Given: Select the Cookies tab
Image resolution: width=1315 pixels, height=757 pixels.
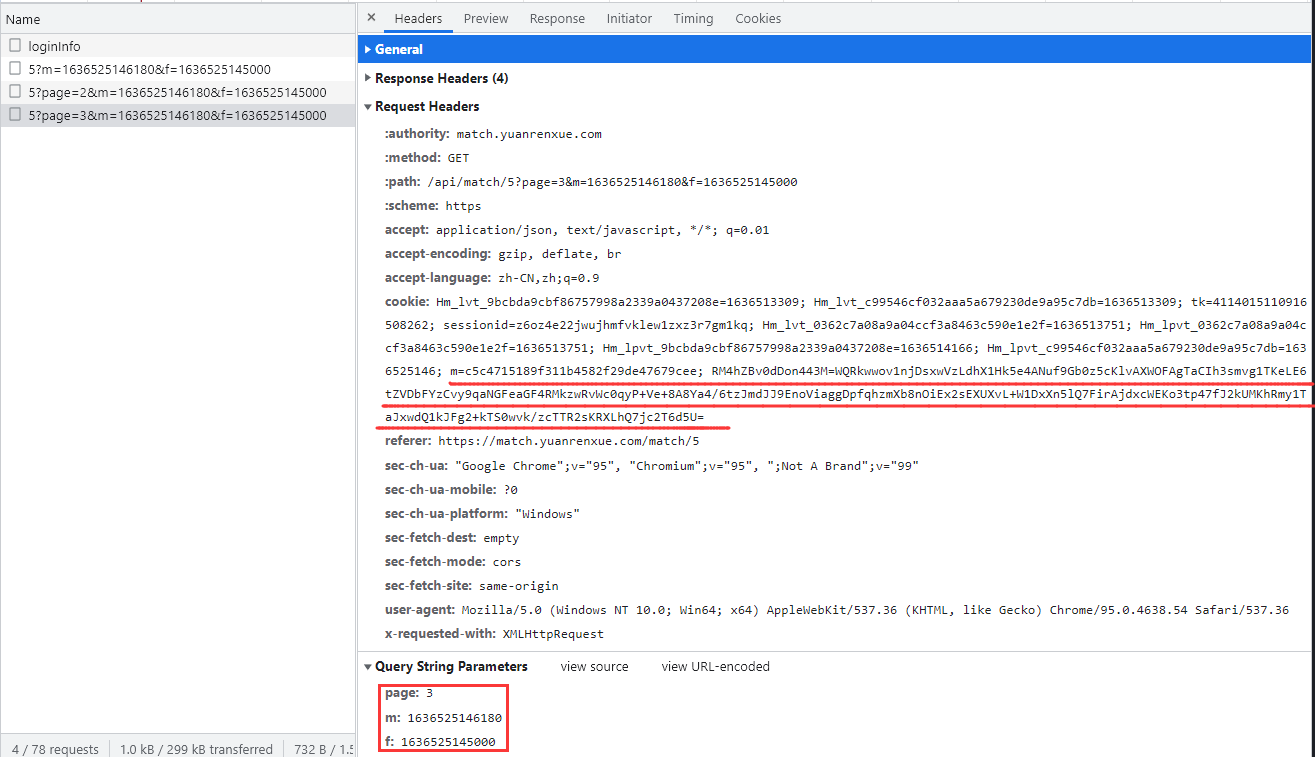Looking at the screenshot, I should pyautogui.click(x=758, y=19).
